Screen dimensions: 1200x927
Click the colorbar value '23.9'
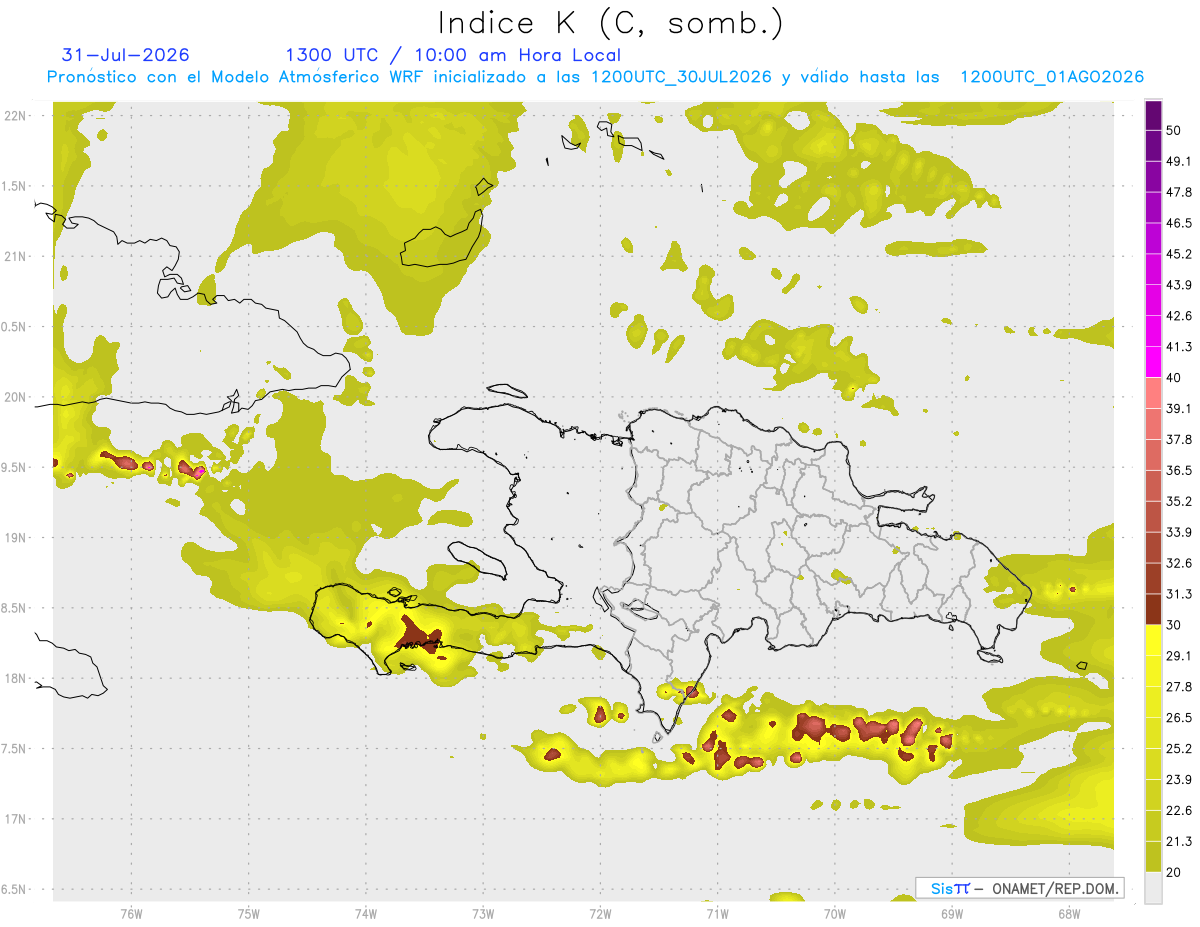click(x=1179, y=780)
